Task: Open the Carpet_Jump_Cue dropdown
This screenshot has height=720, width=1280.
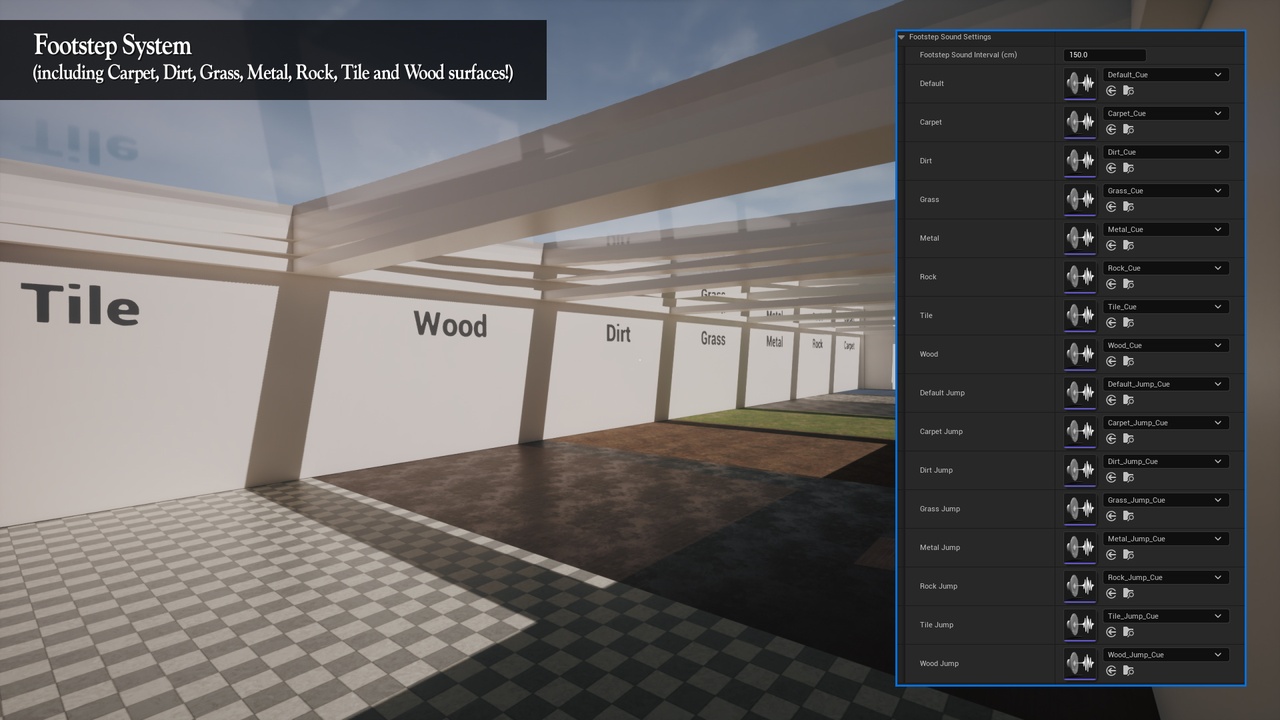Action: tap(1165, 423)
